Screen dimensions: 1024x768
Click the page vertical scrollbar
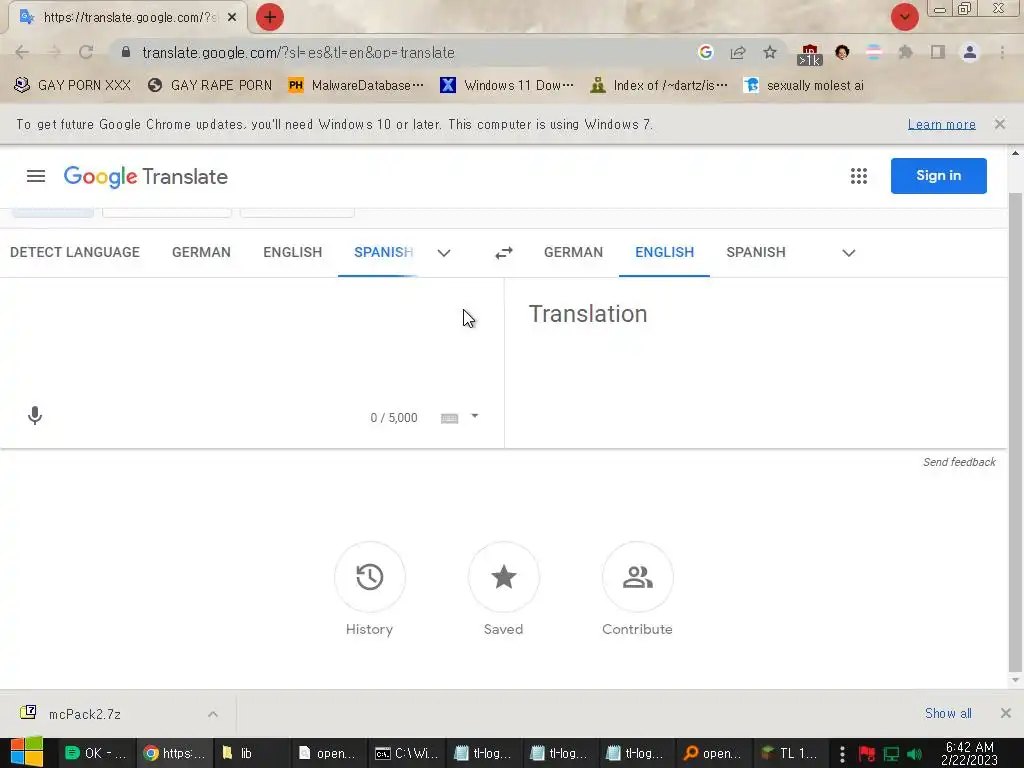pyautogui.click(x=1015, y=431)
